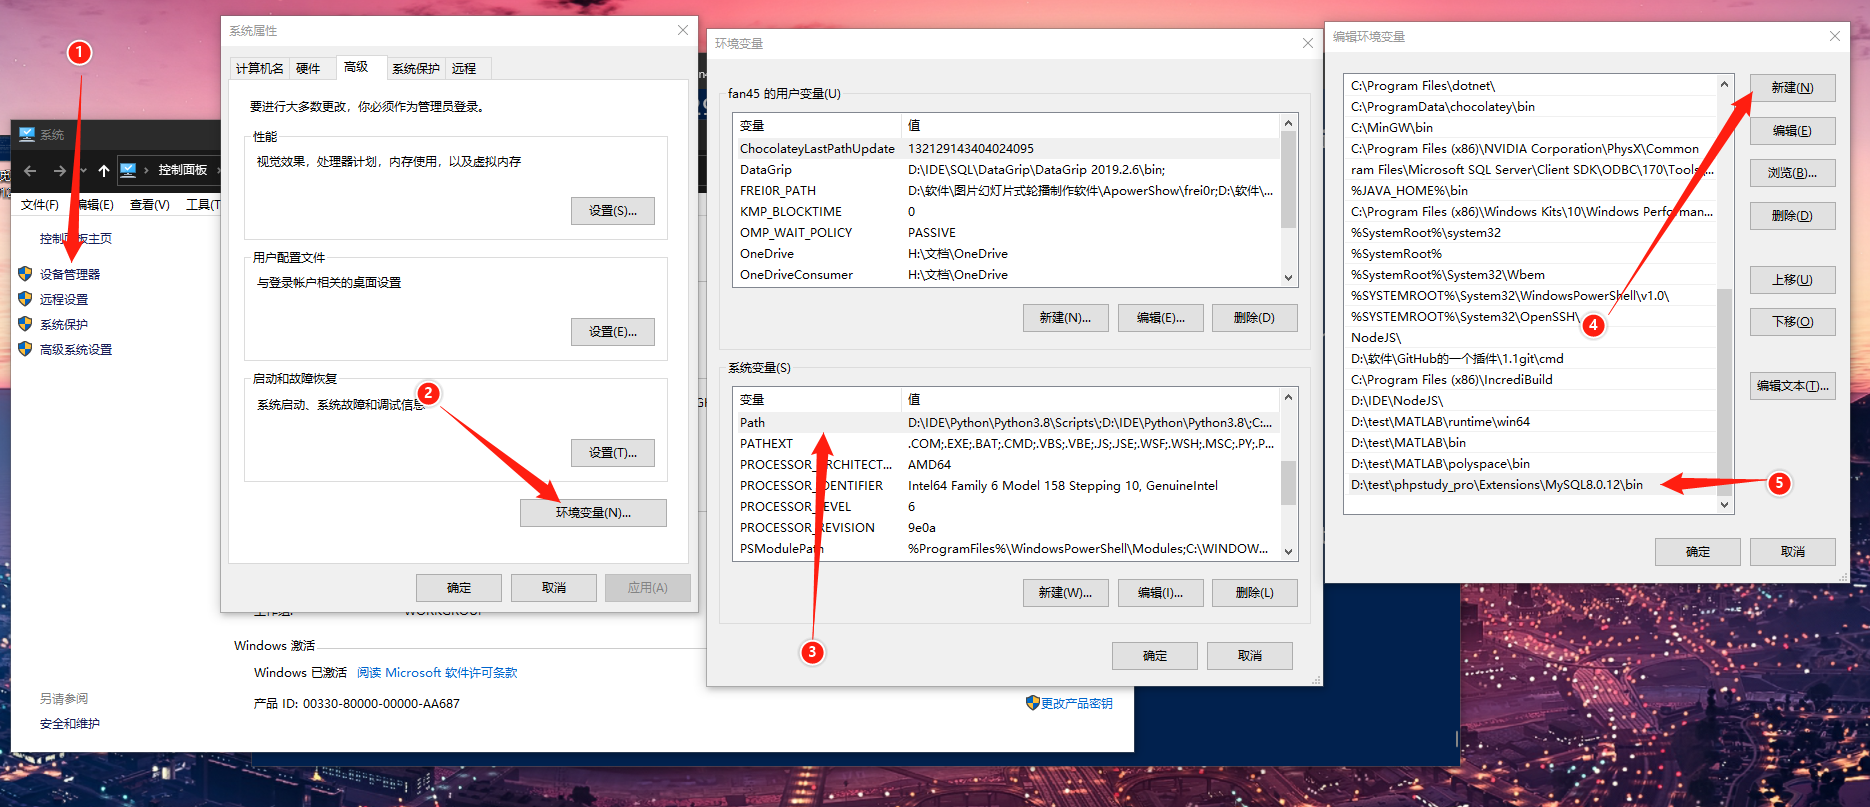
Task: Click the forward arrow in System window
Action: tap(60, 171)
